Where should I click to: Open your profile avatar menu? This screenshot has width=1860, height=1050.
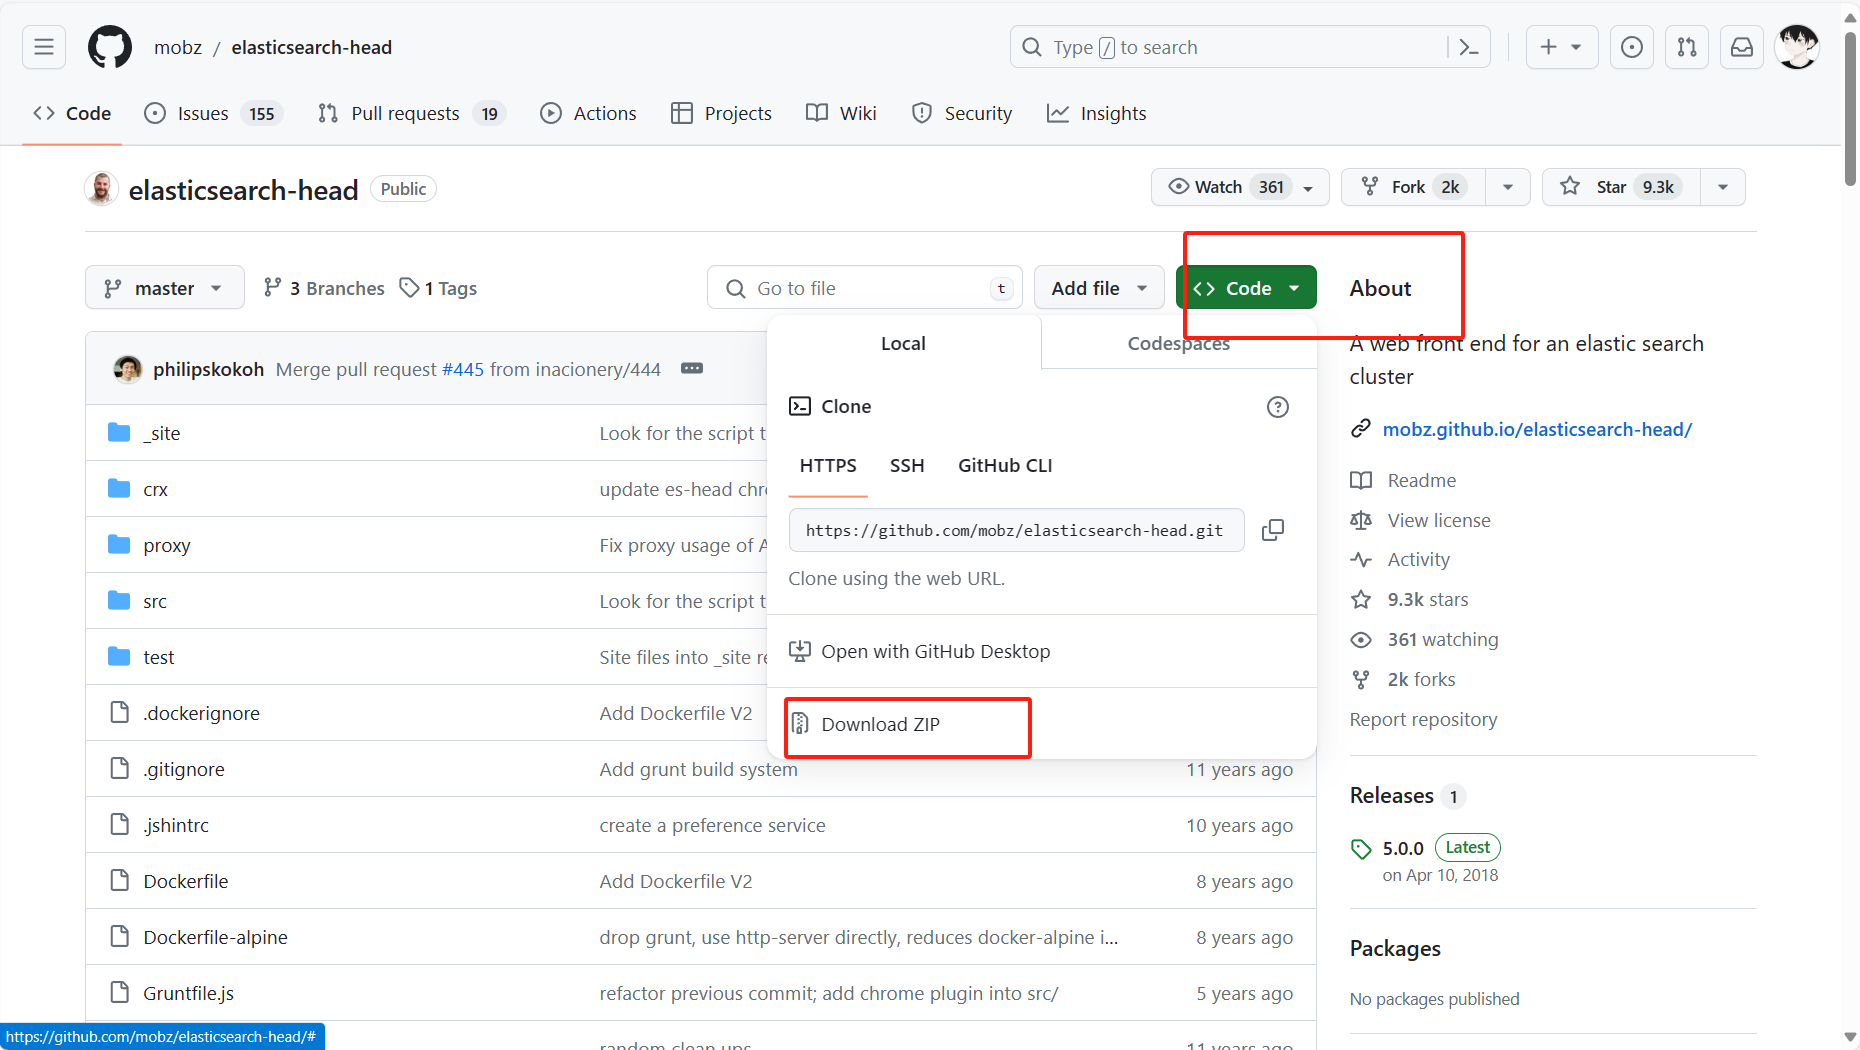pyautogui.click(x=1797, y=46)
